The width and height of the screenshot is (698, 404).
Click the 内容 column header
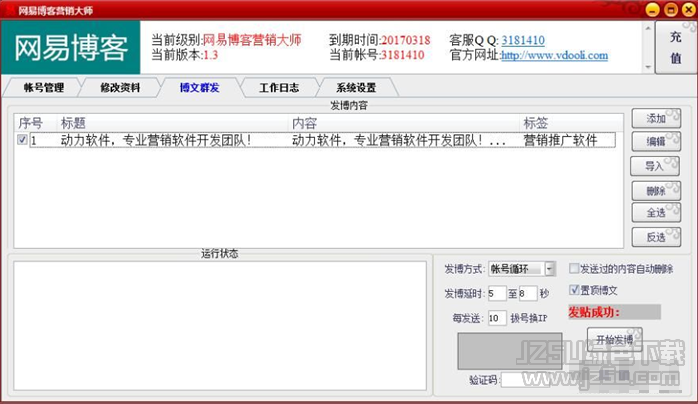pos(404,123)
